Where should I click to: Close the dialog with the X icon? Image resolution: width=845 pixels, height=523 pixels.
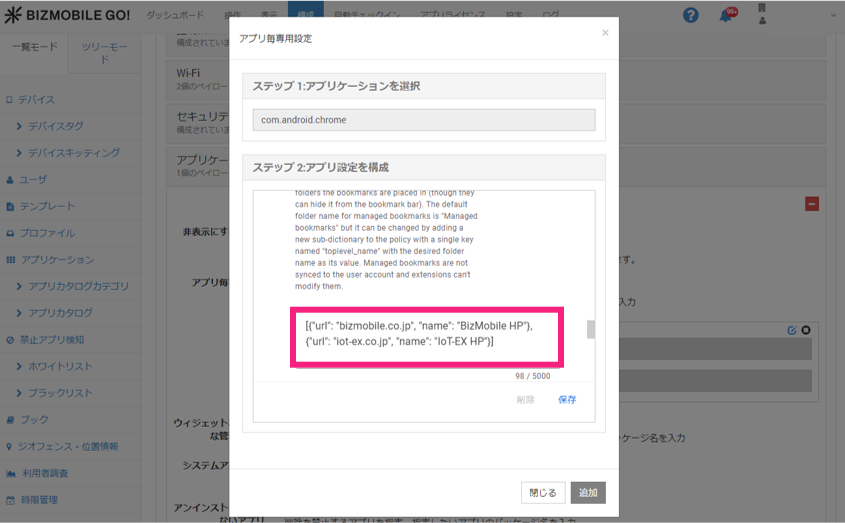(x=604, y=33)
